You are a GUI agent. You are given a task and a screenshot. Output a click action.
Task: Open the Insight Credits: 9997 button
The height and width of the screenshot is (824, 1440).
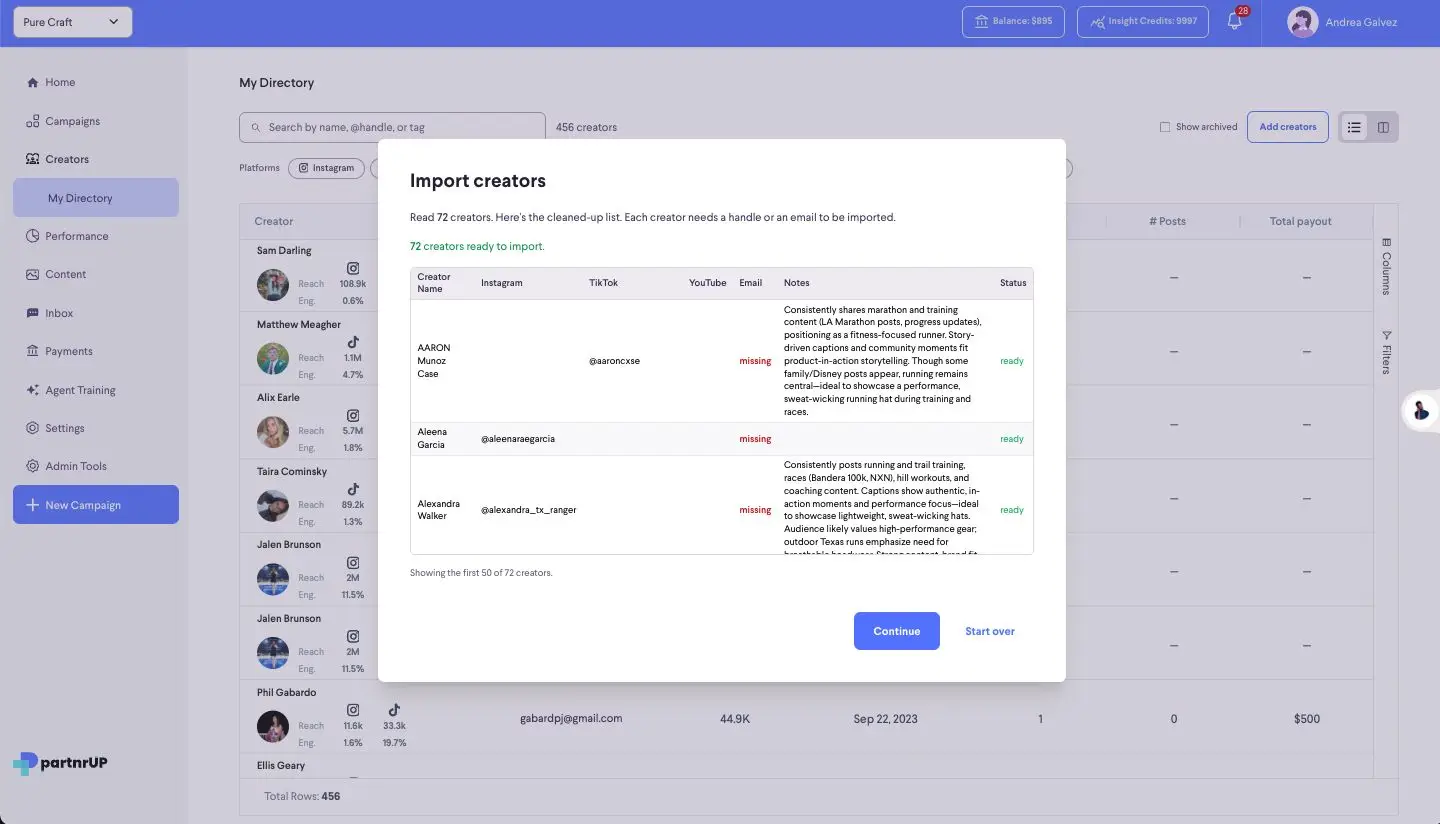click(1143, 22)
